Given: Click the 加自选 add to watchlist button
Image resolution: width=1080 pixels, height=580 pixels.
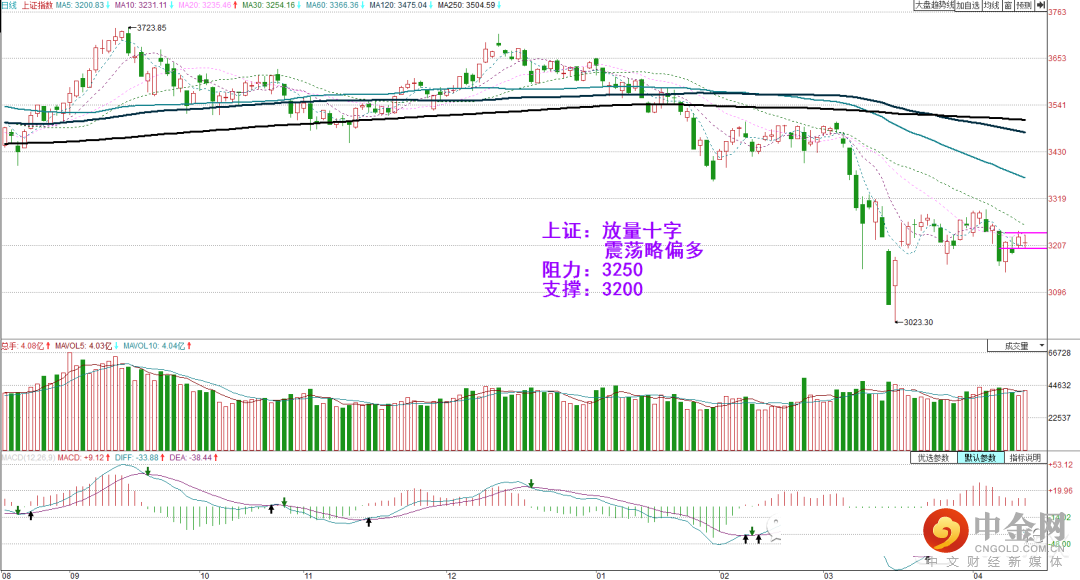Looking at the screenshot, I should click(x=968, y=5).
